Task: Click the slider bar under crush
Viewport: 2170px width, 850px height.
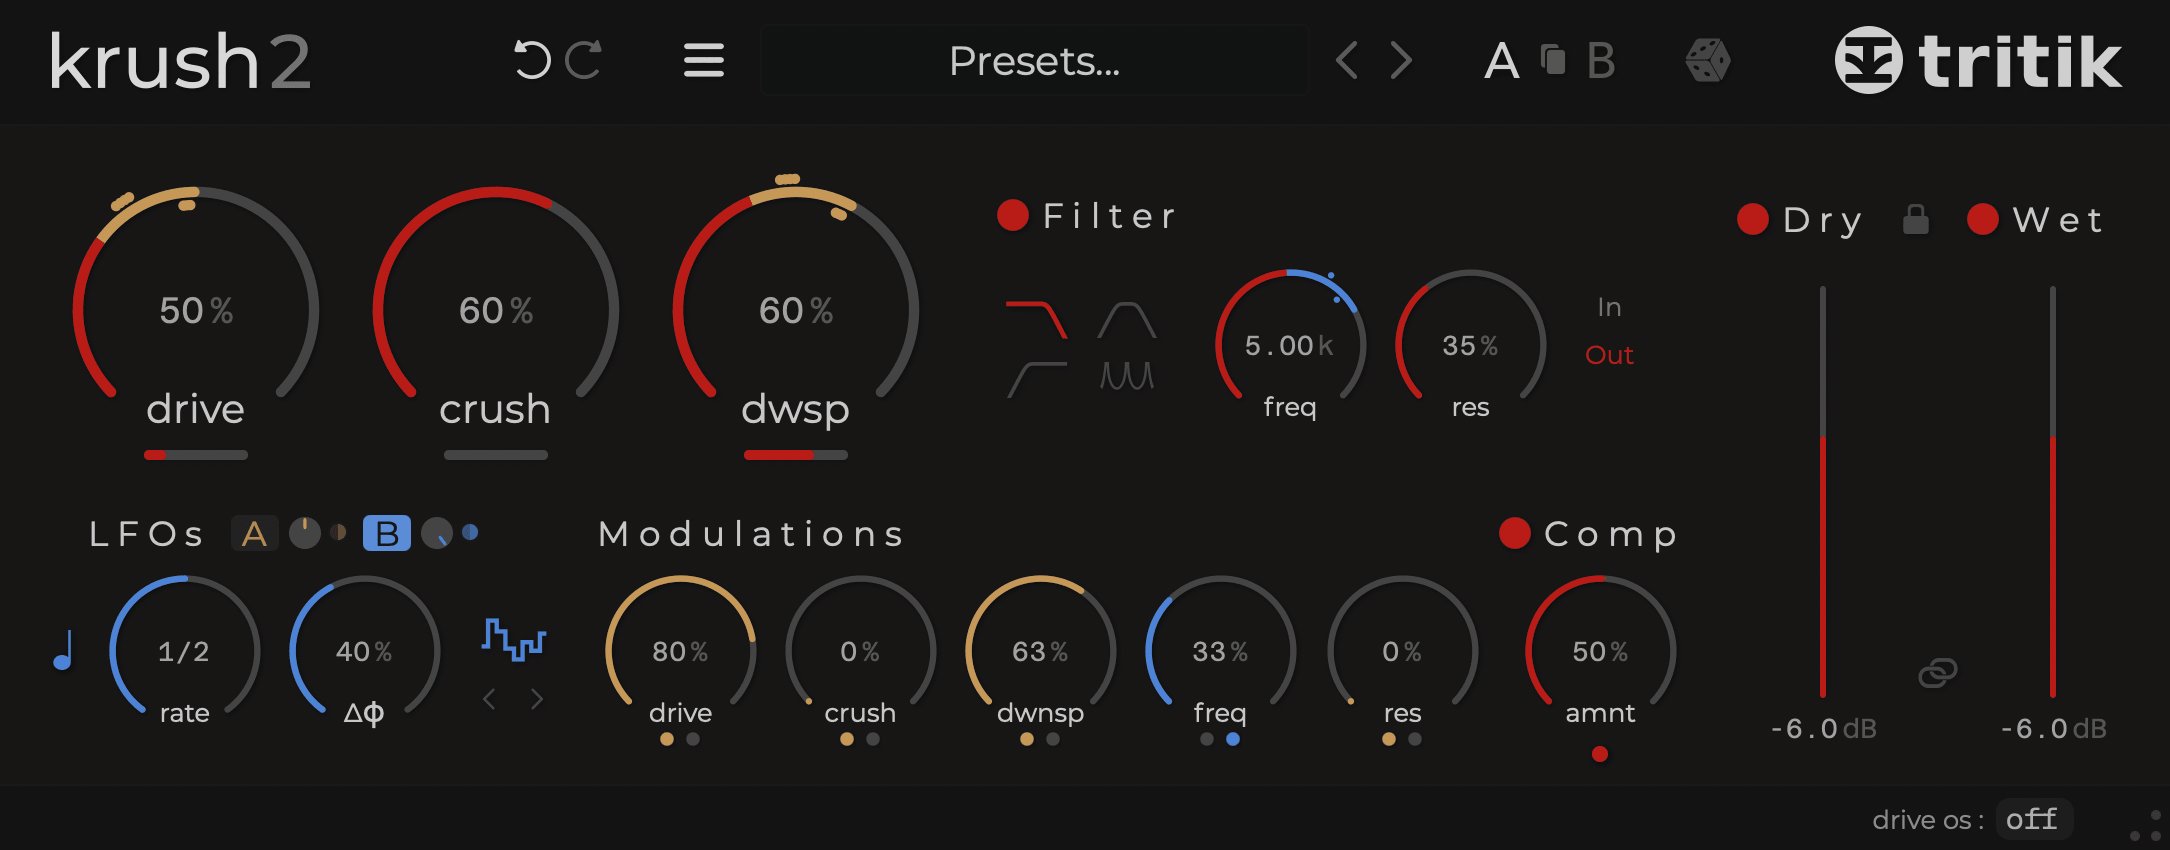Action: [496, 455]
